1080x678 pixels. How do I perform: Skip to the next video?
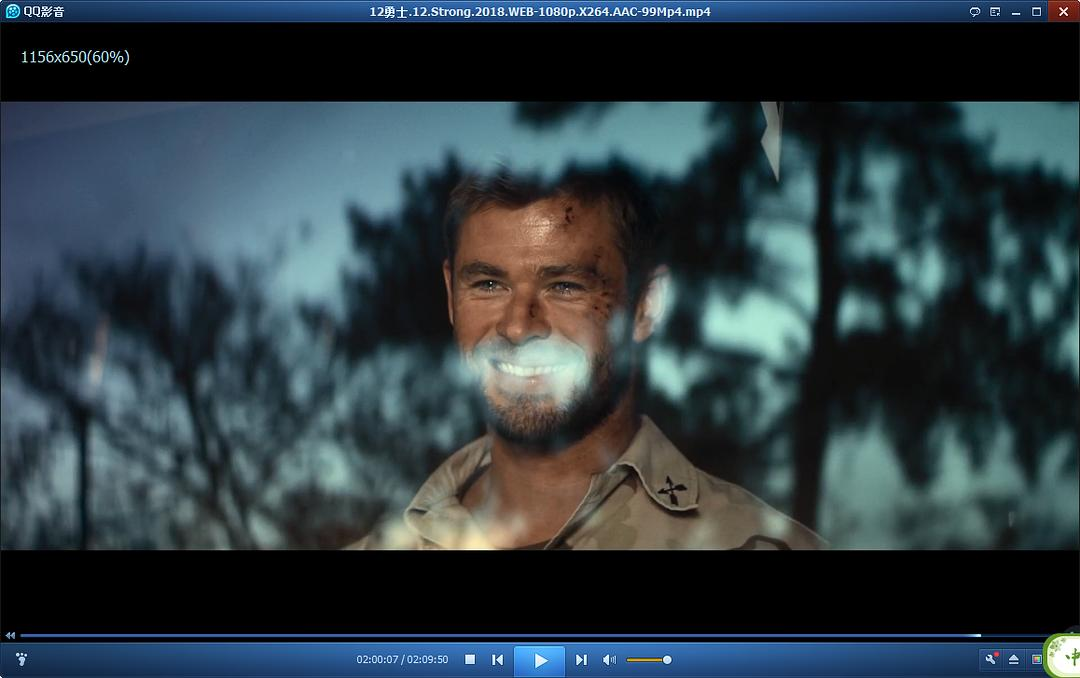[581, 660]
